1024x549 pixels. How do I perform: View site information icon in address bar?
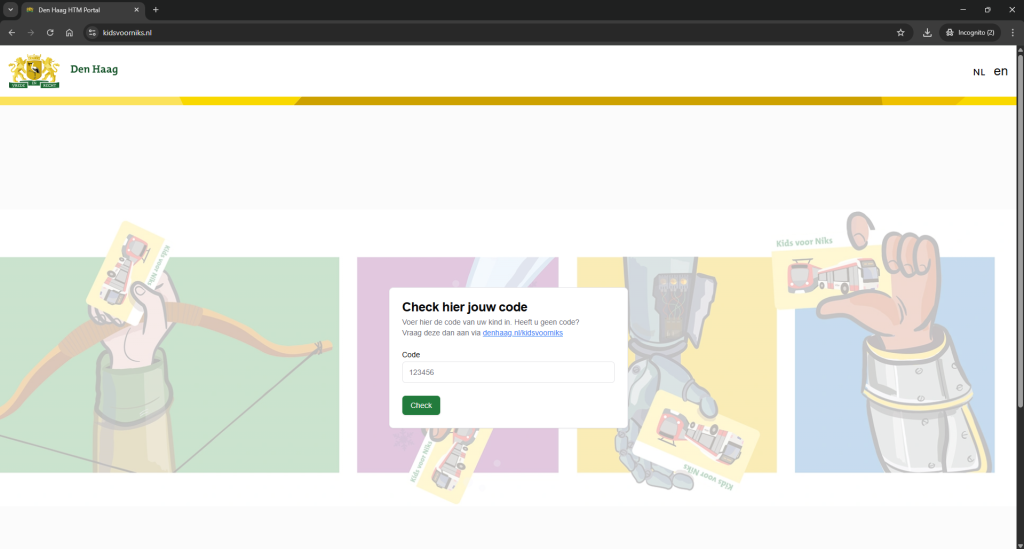[92, 32]
